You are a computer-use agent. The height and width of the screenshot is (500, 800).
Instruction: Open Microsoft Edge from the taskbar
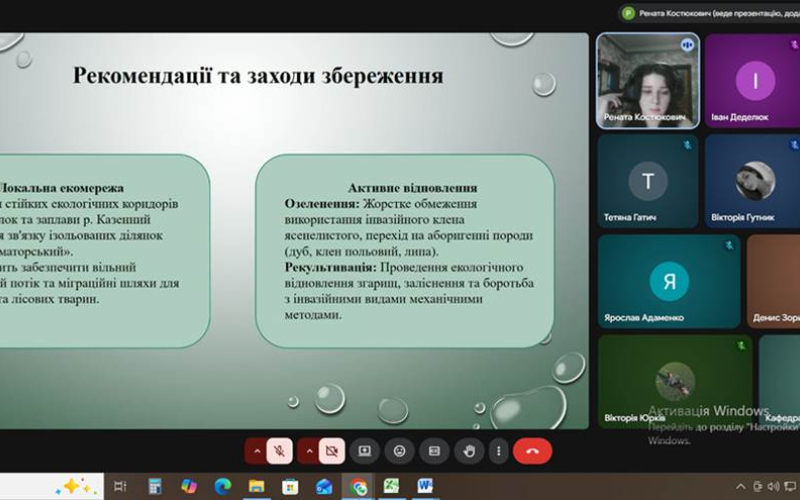[222, 486]
